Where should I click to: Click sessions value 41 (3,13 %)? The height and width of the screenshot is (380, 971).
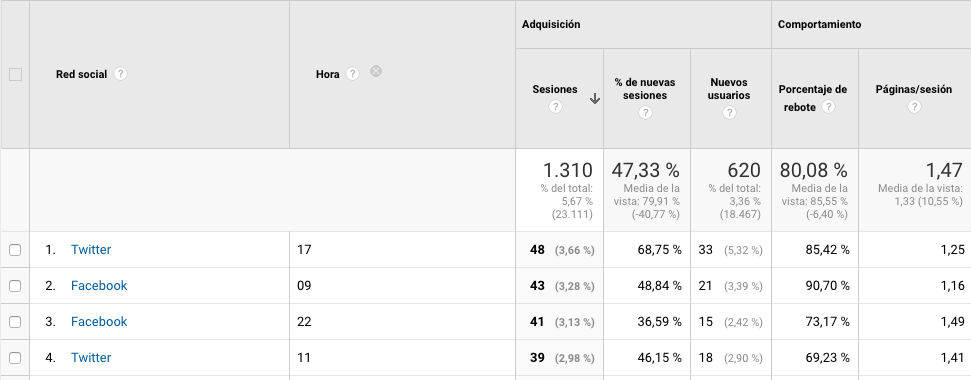point(562,321)
